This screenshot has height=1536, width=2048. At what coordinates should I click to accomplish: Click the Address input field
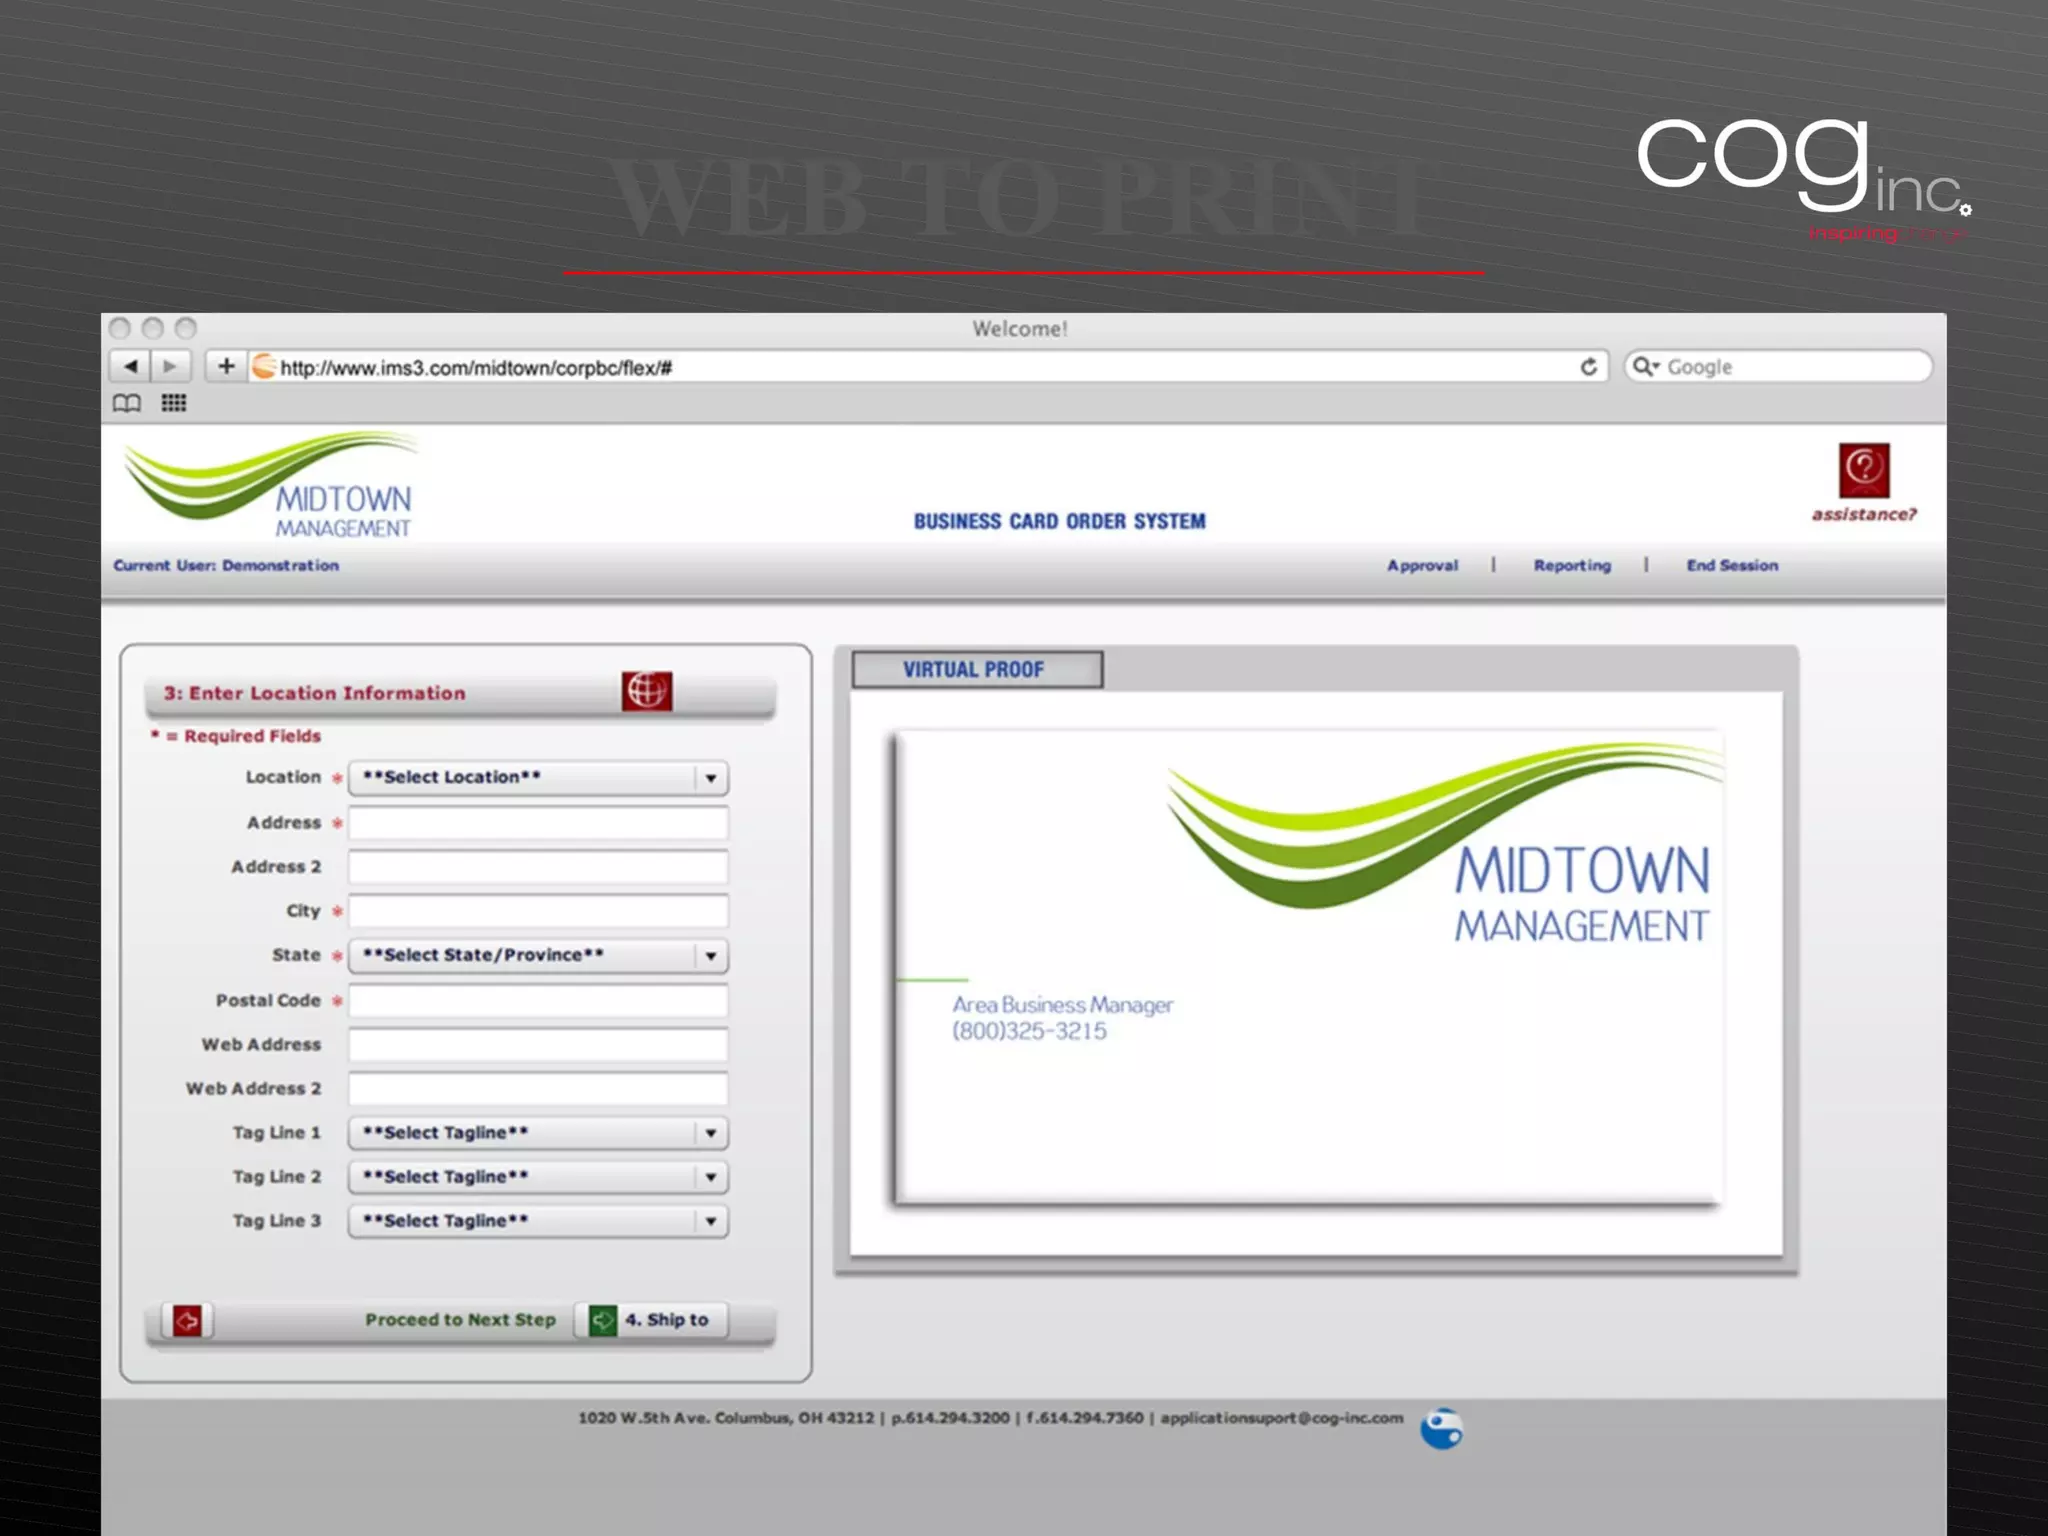538,823
